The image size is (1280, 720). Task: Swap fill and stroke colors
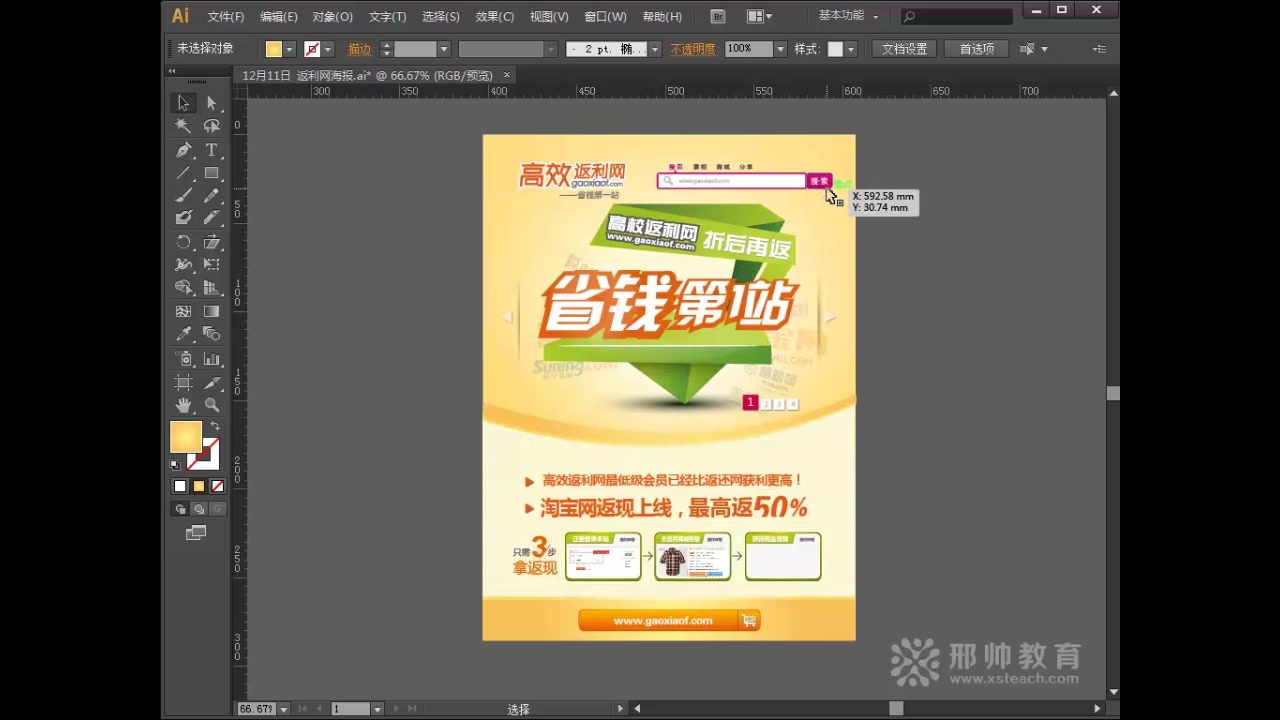(x=215, y=427)
